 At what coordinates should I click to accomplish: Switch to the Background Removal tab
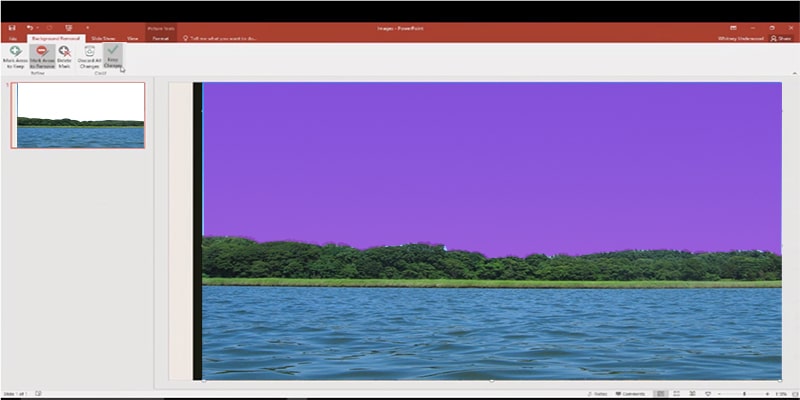point(56,38)
